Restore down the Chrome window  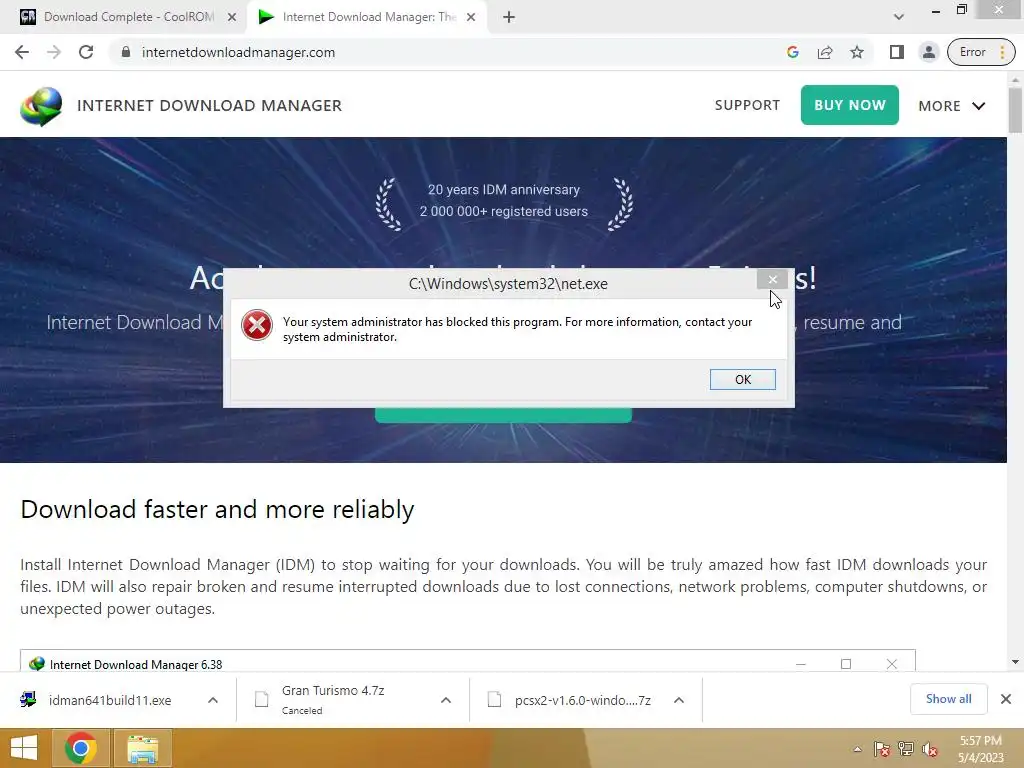point(961,9)
